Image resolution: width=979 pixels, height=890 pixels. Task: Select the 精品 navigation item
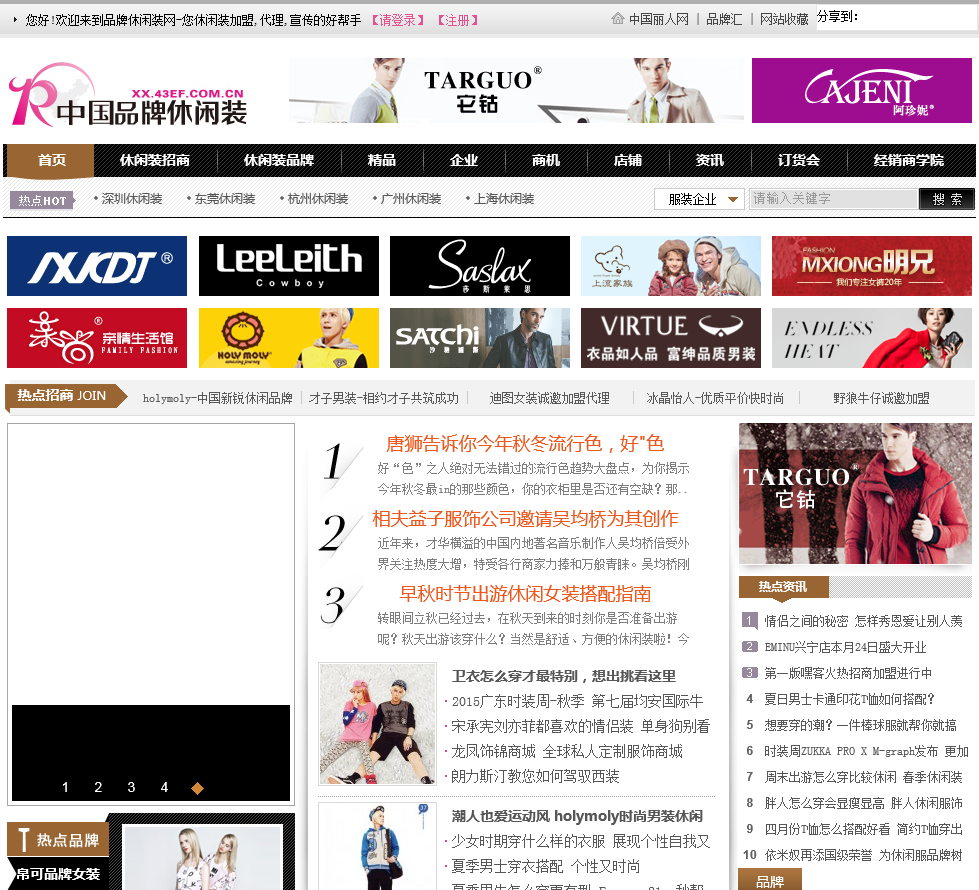381,160
